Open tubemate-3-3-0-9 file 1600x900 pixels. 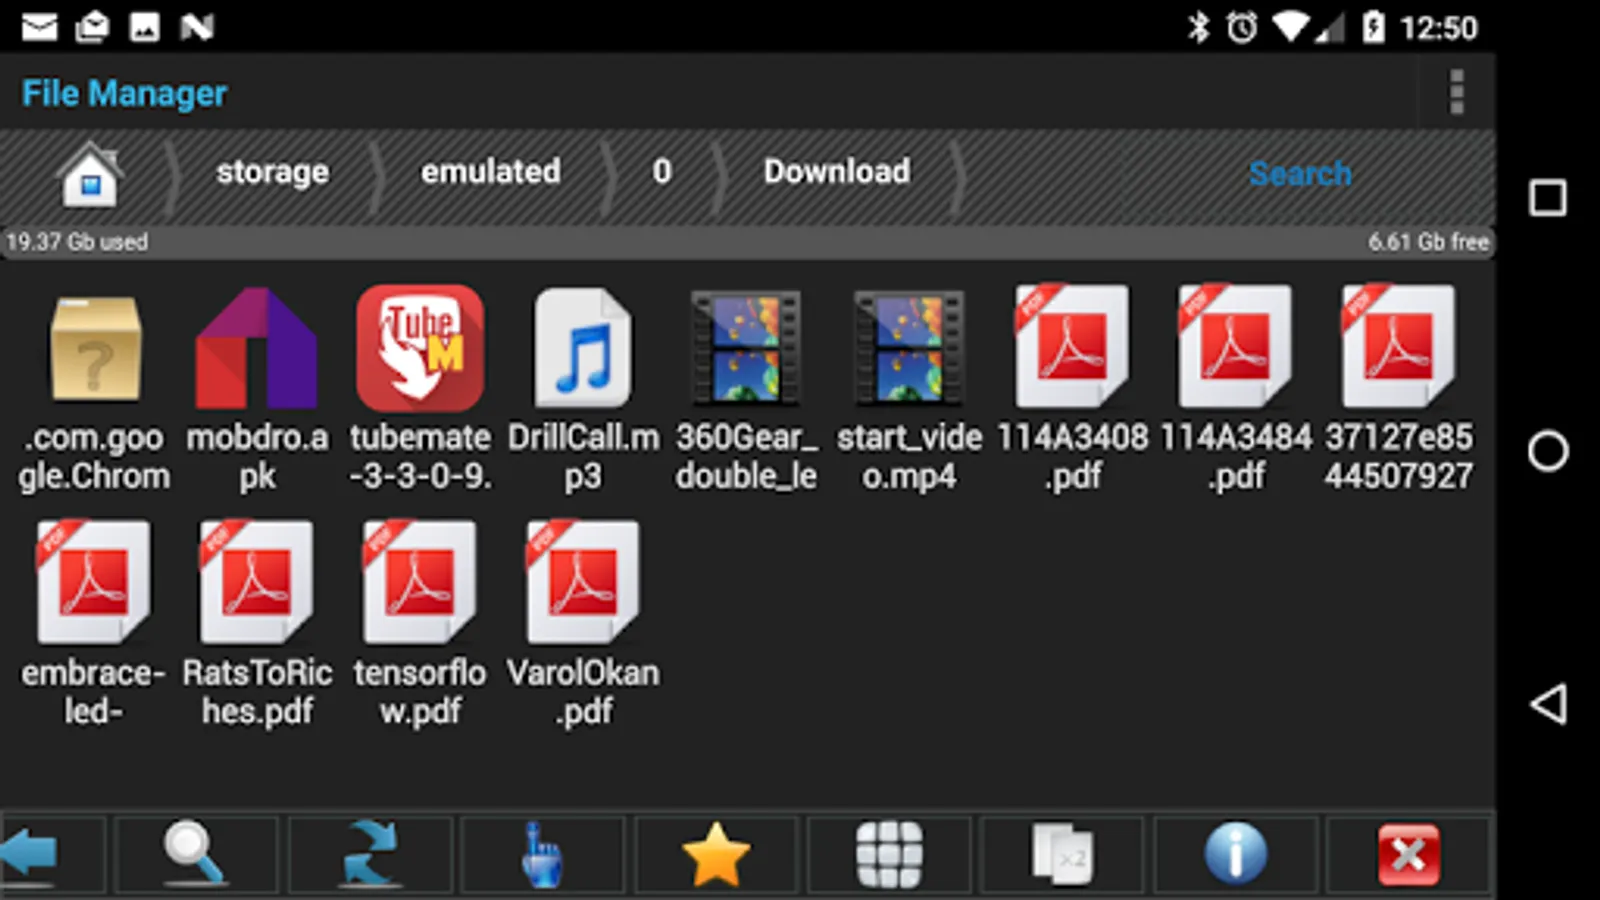(420, 390)
